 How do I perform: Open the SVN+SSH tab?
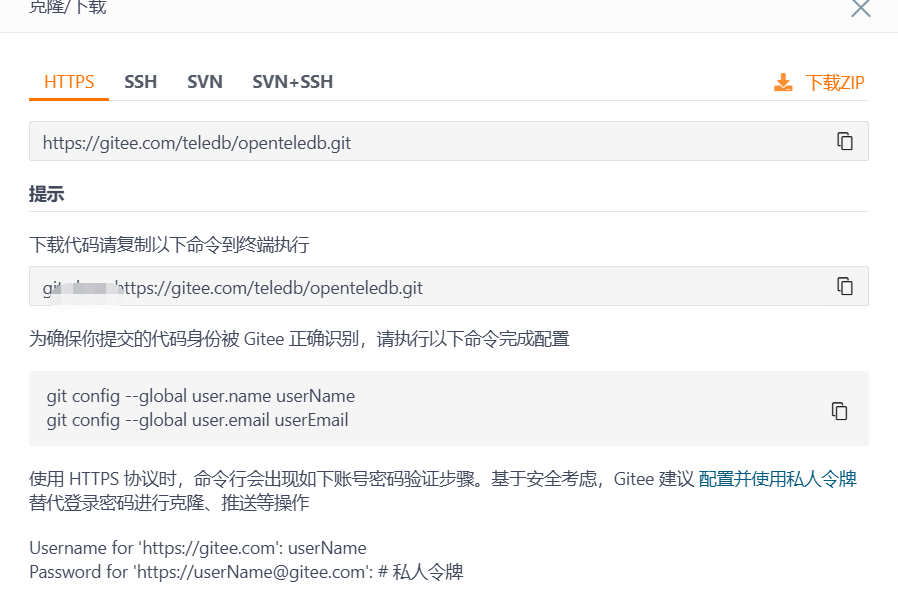coord(293,82)
